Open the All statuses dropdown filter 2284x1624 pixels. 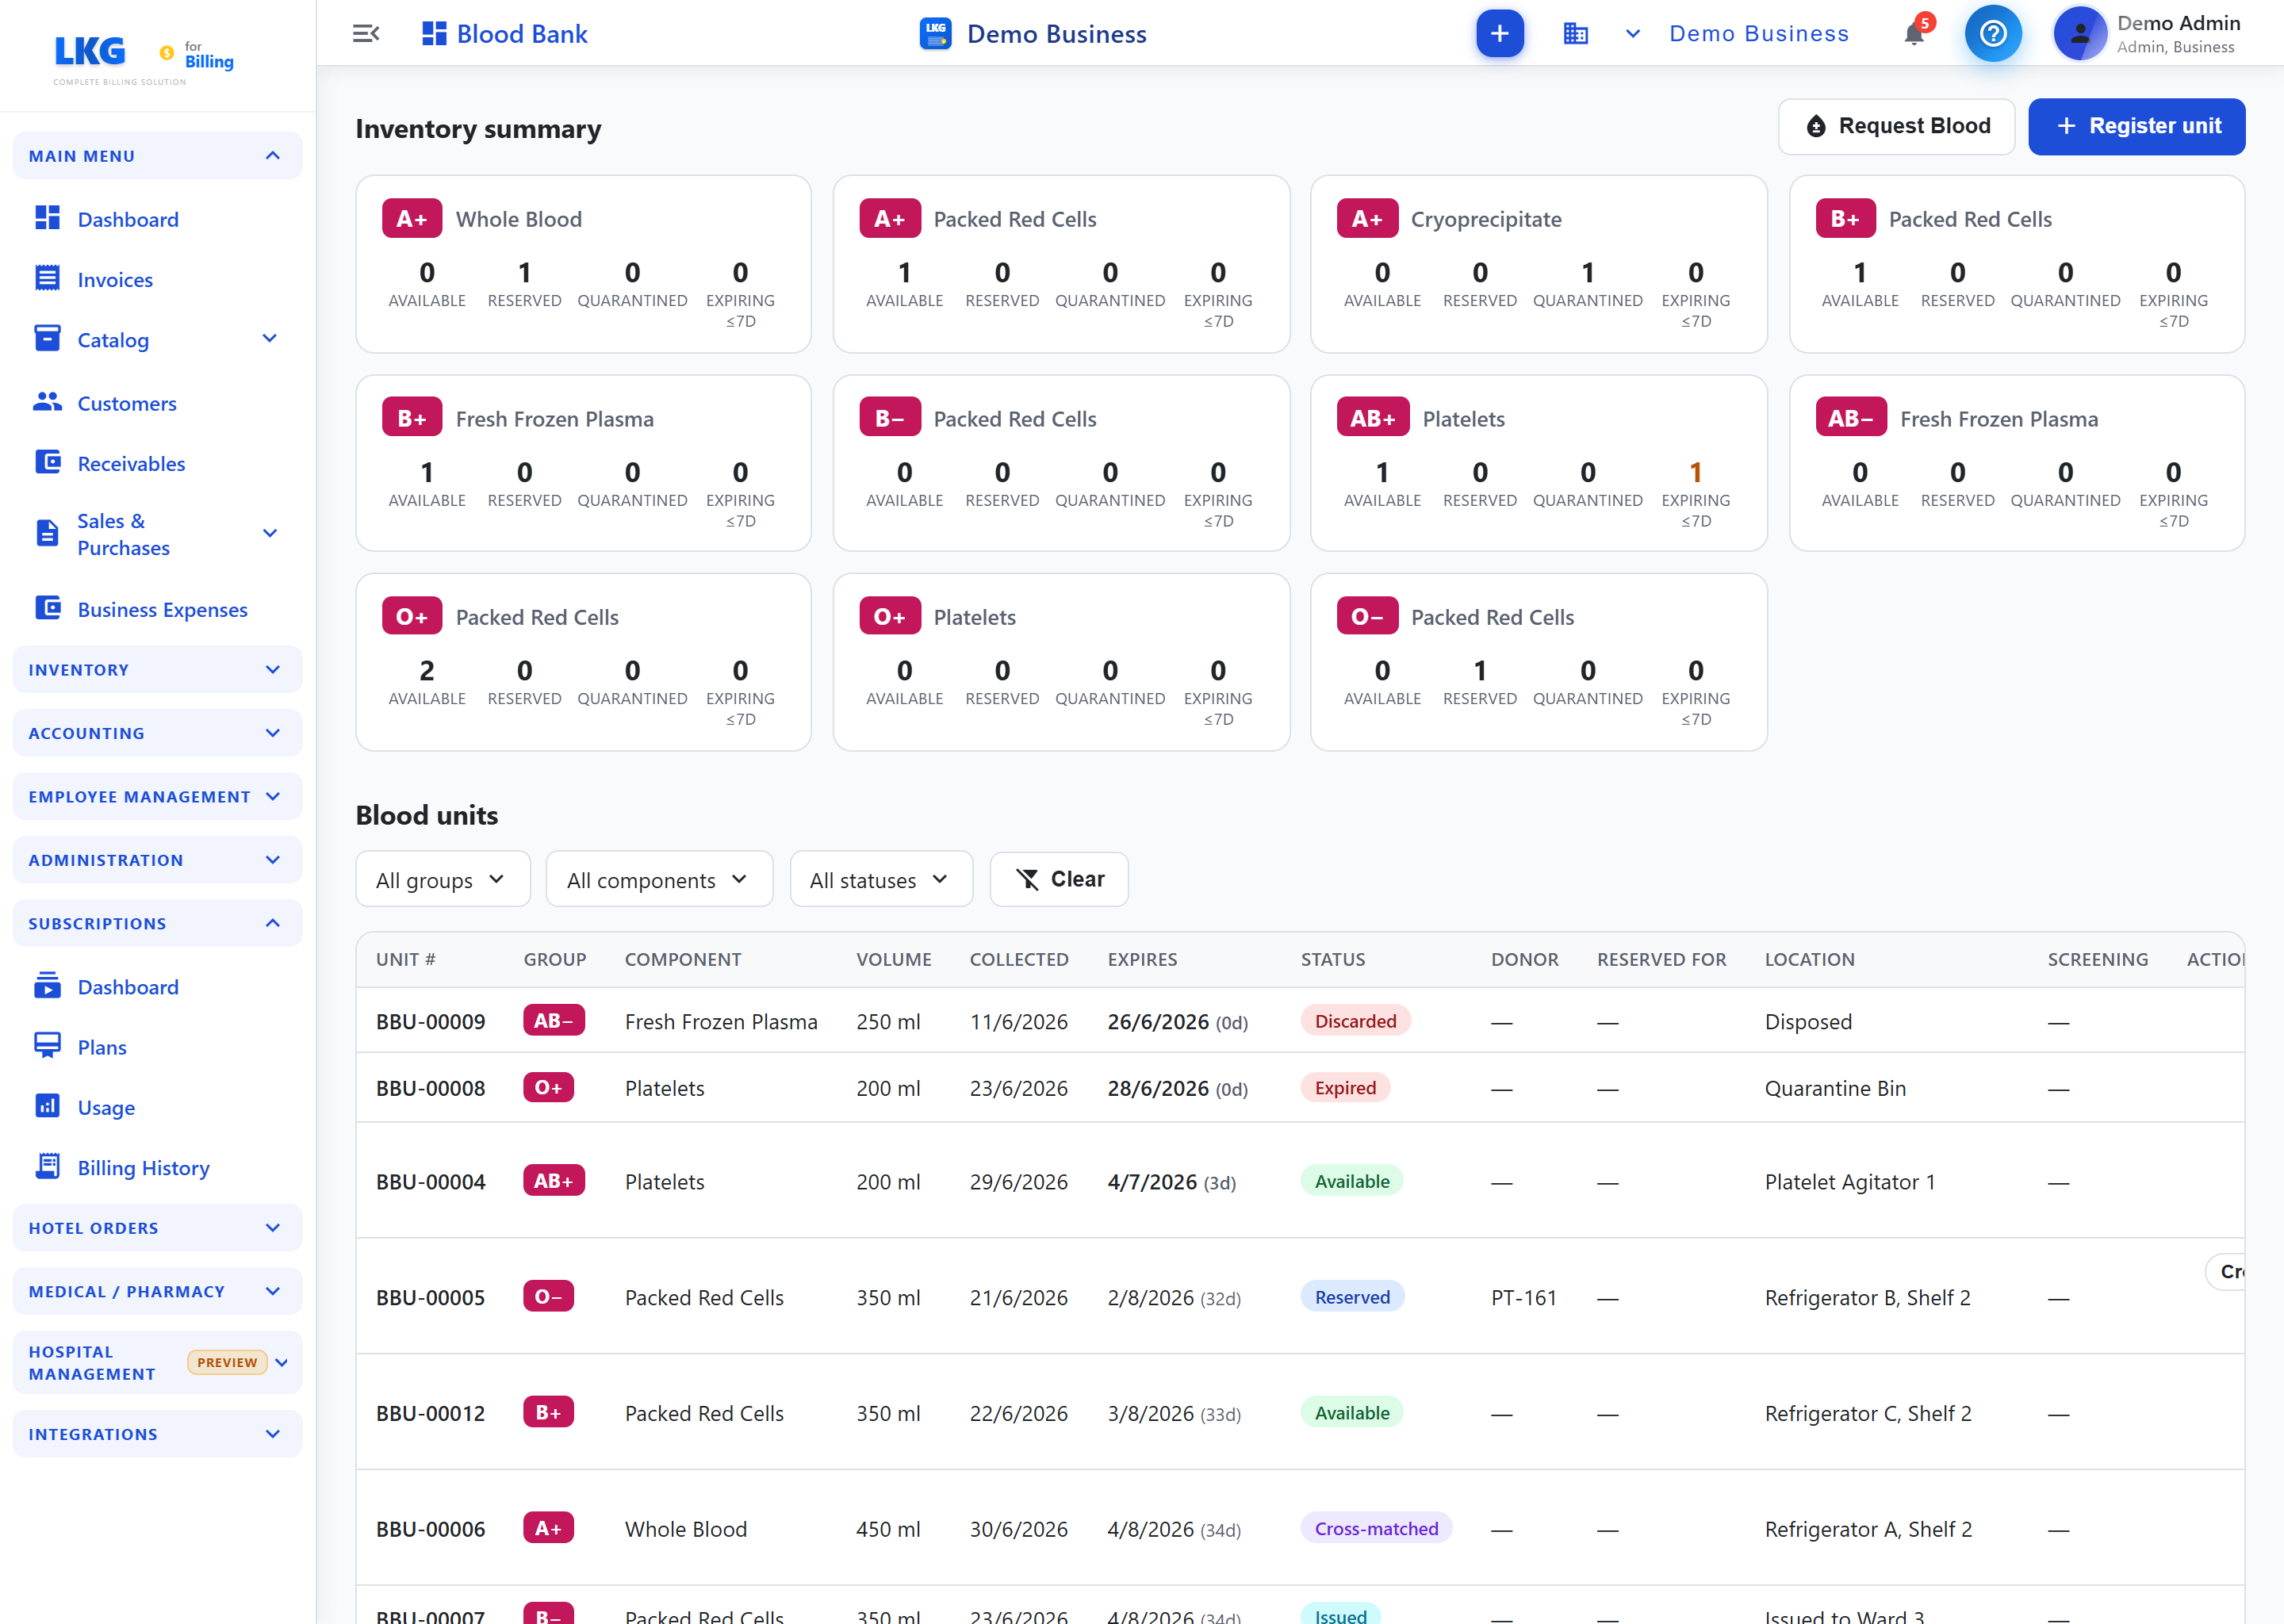881,879
